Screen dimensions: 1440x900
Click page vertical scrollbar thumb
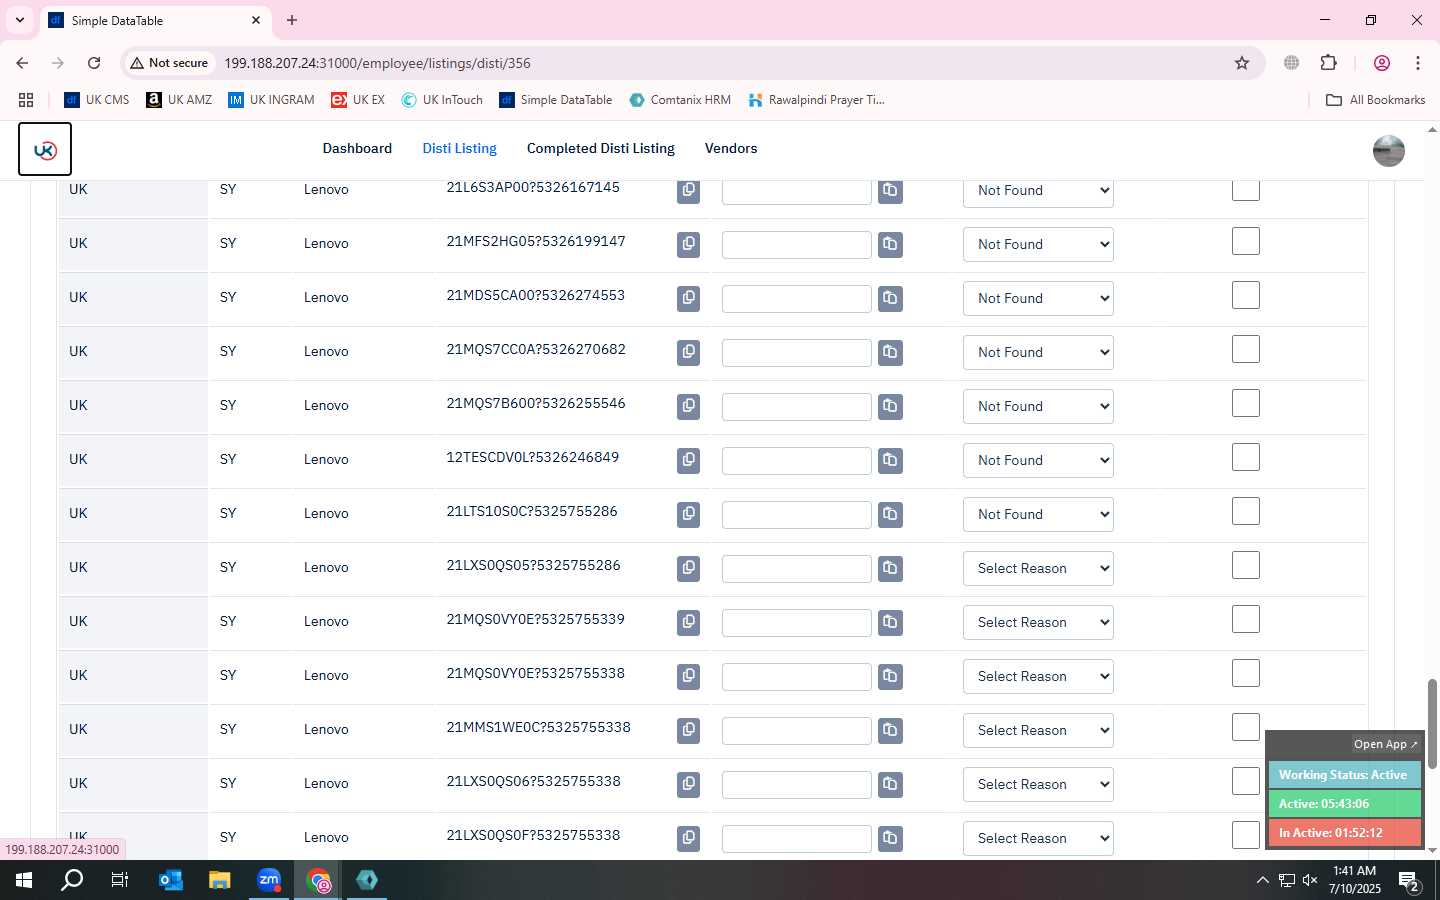click(1432, 724)
